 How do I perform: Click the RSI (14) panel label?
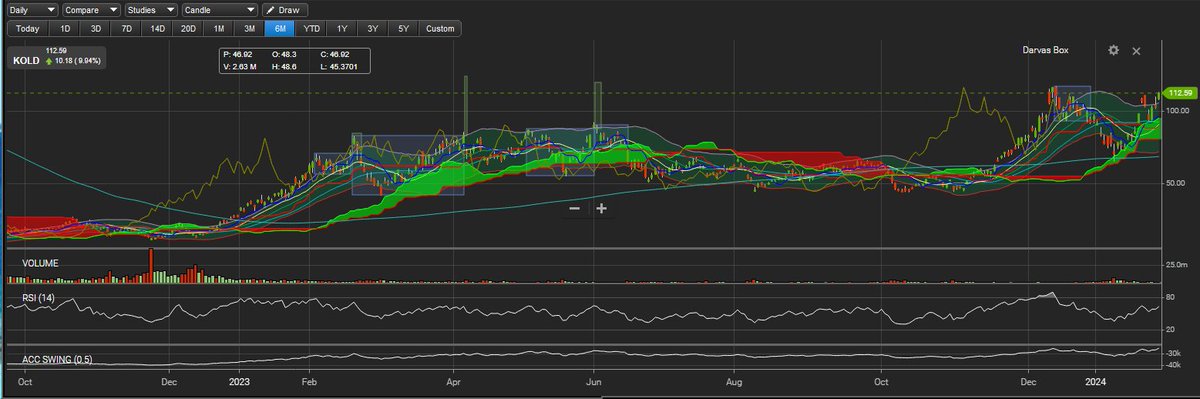click(x=39, y=298)
